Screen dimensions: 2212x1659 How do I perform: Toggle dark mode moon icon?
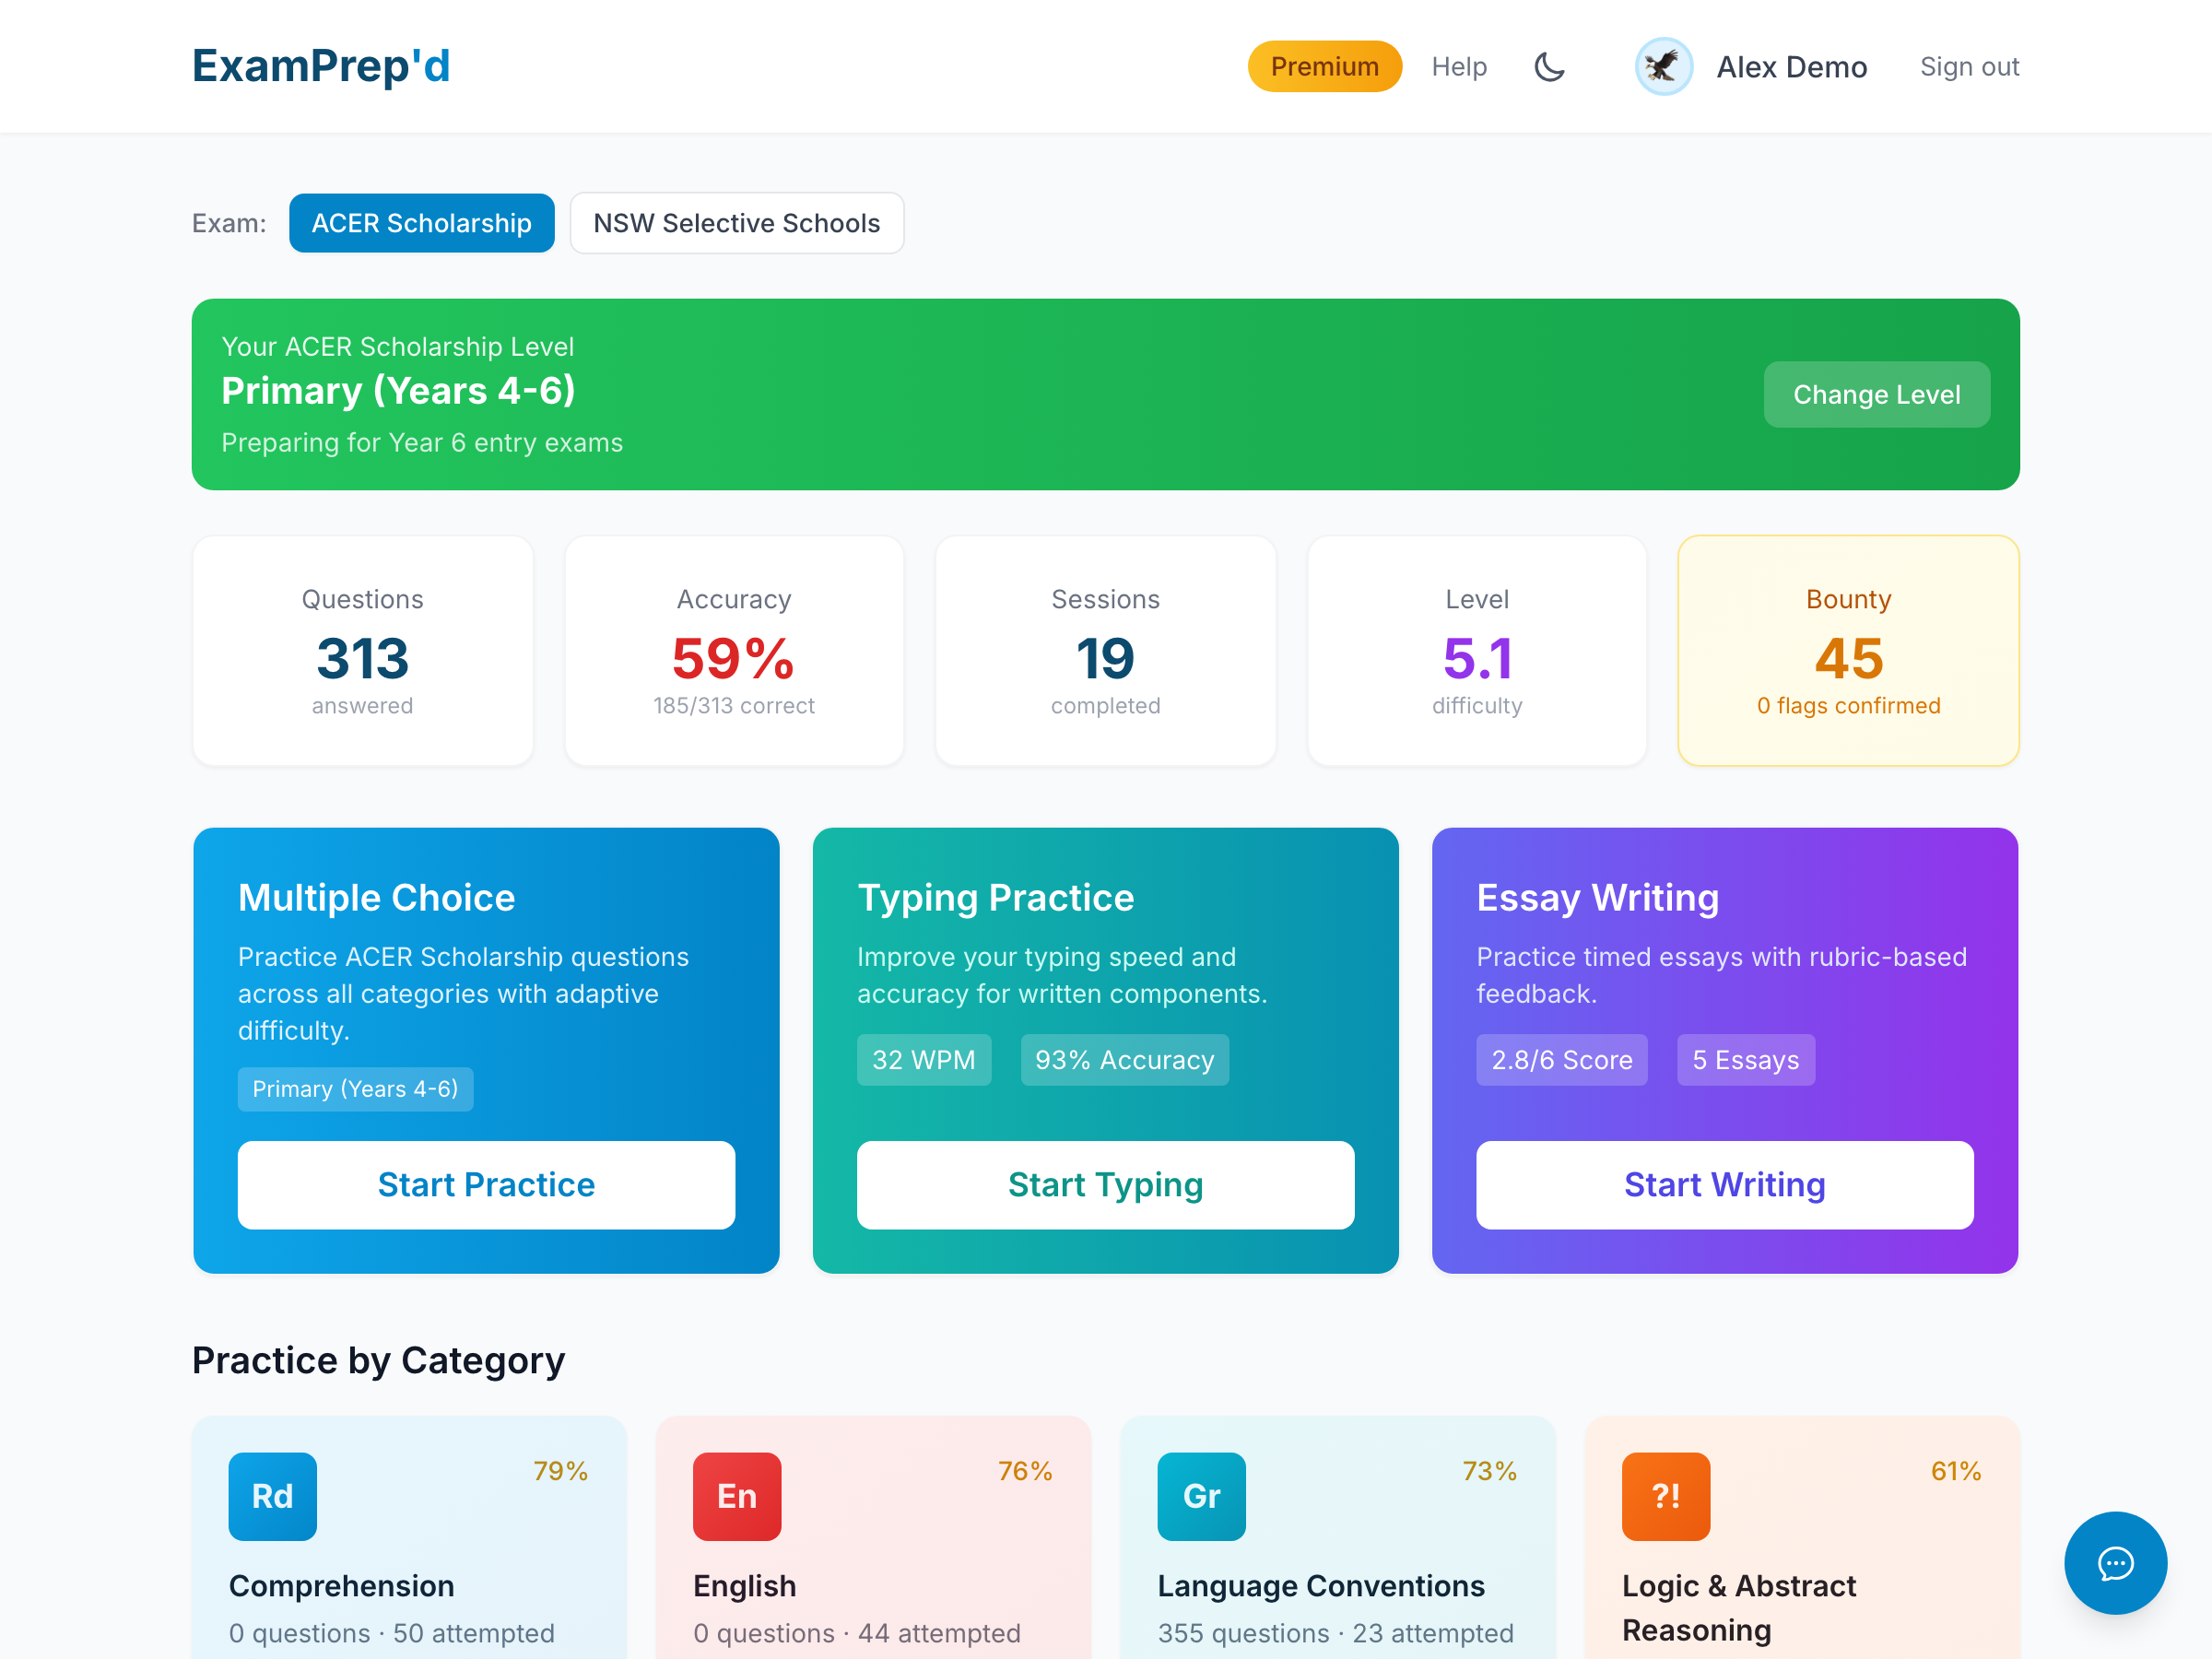click(x=1549, y=67)
